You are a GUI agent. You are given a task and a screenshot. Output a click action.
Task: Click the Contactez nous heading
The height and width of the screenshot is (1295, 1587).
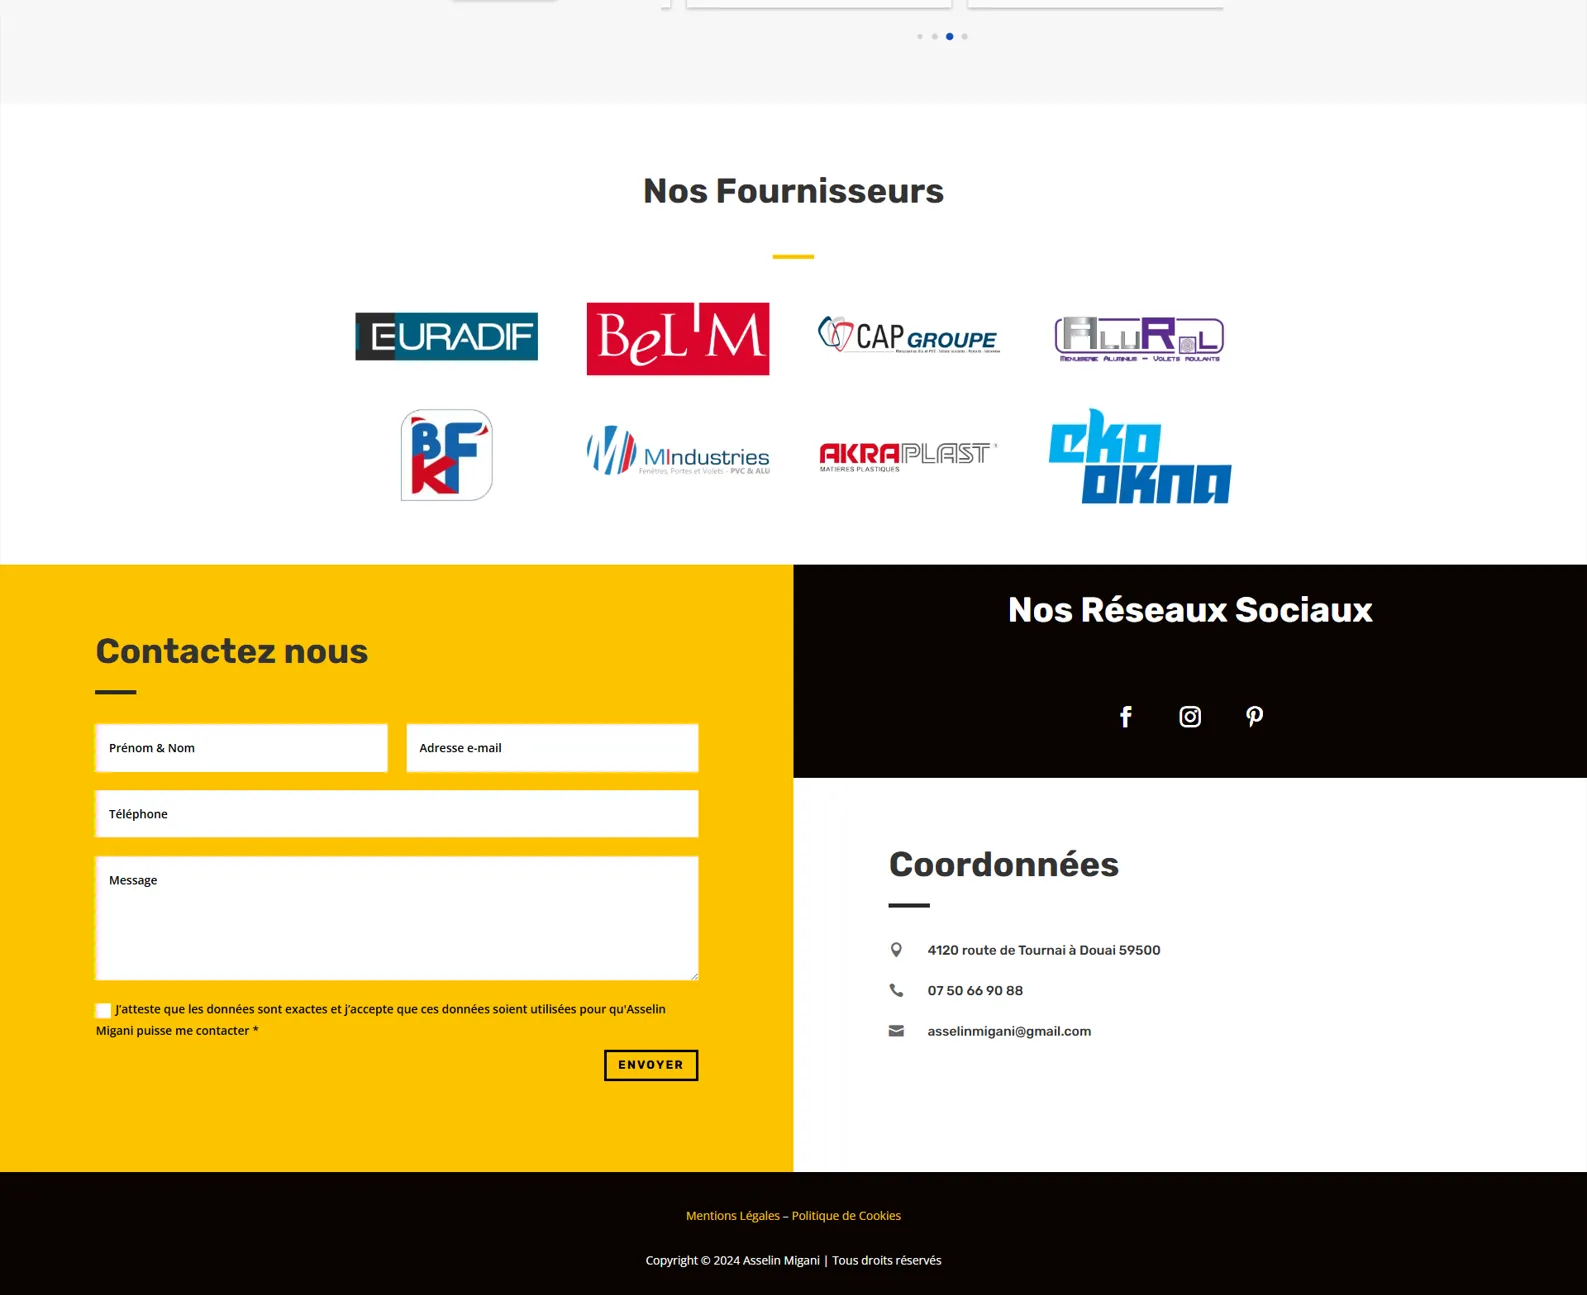[232, 651]
